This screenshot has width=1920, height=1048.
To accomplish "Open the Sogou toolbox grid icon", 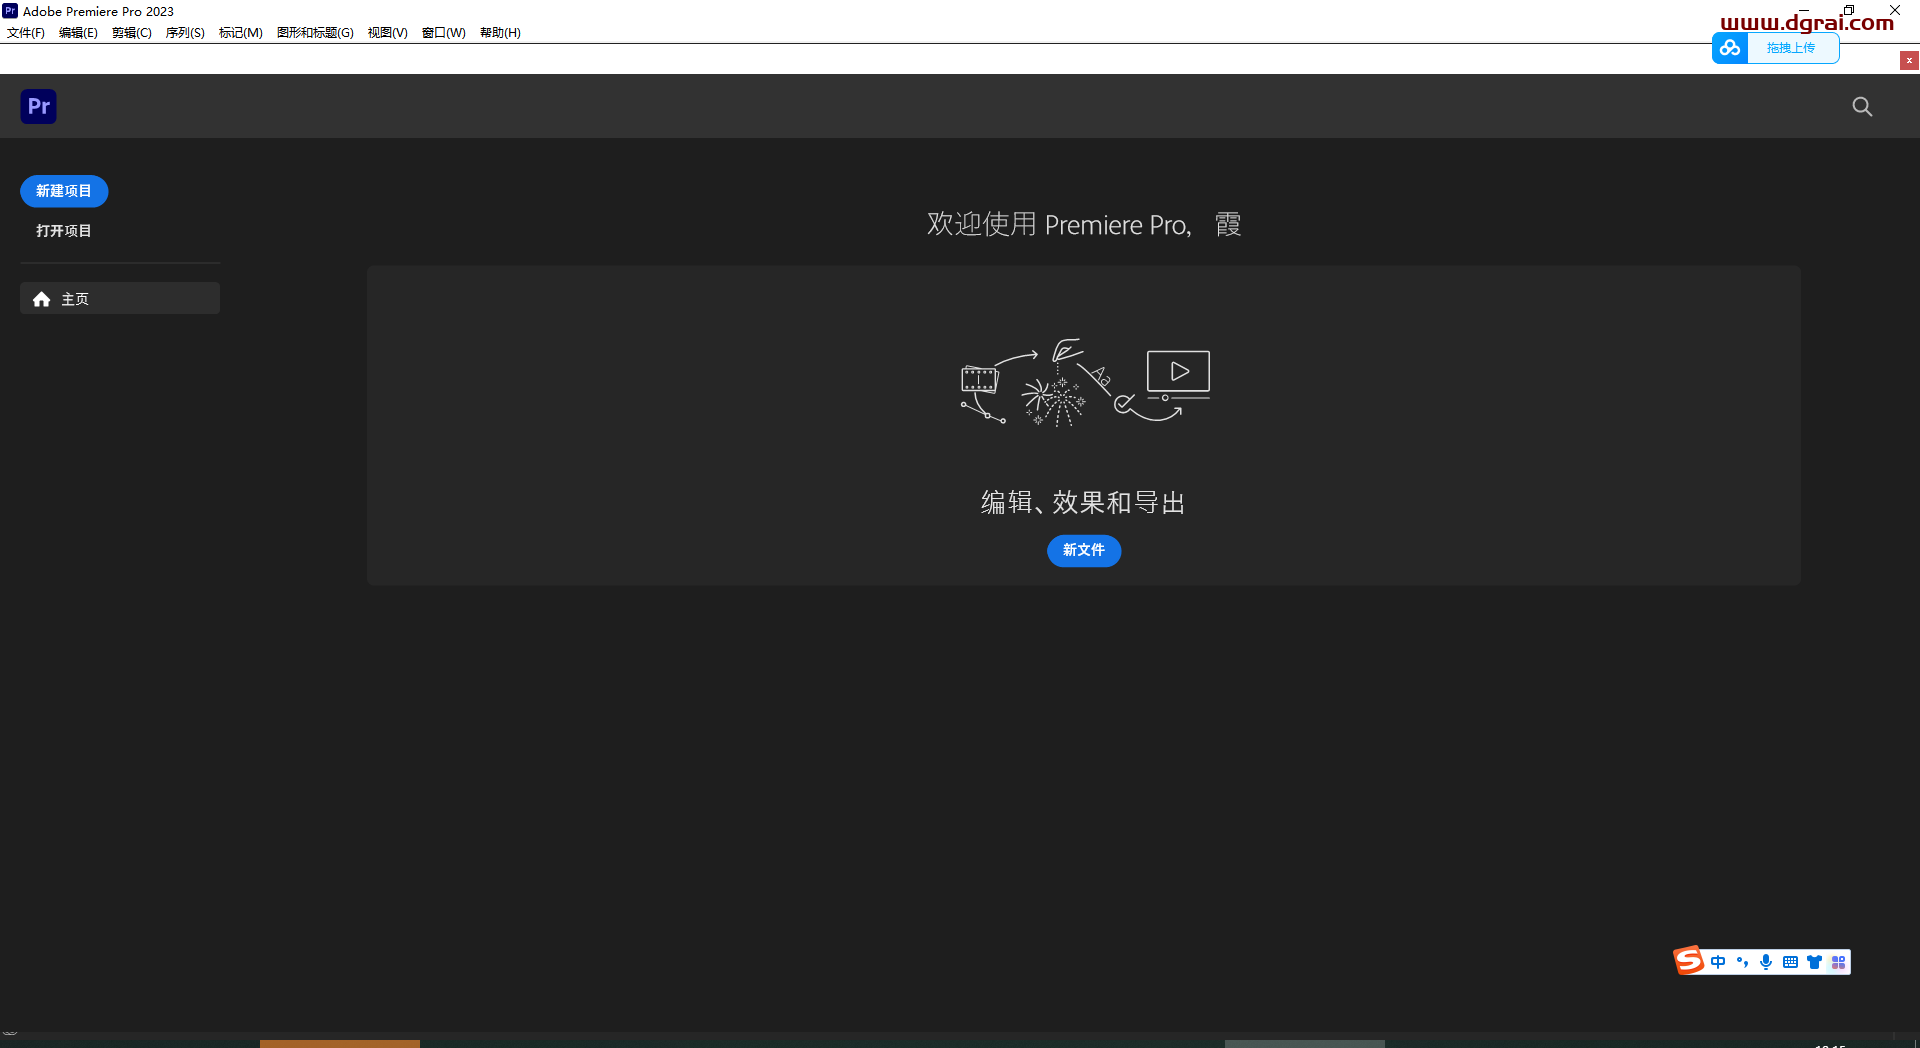I will (1840, 962).
